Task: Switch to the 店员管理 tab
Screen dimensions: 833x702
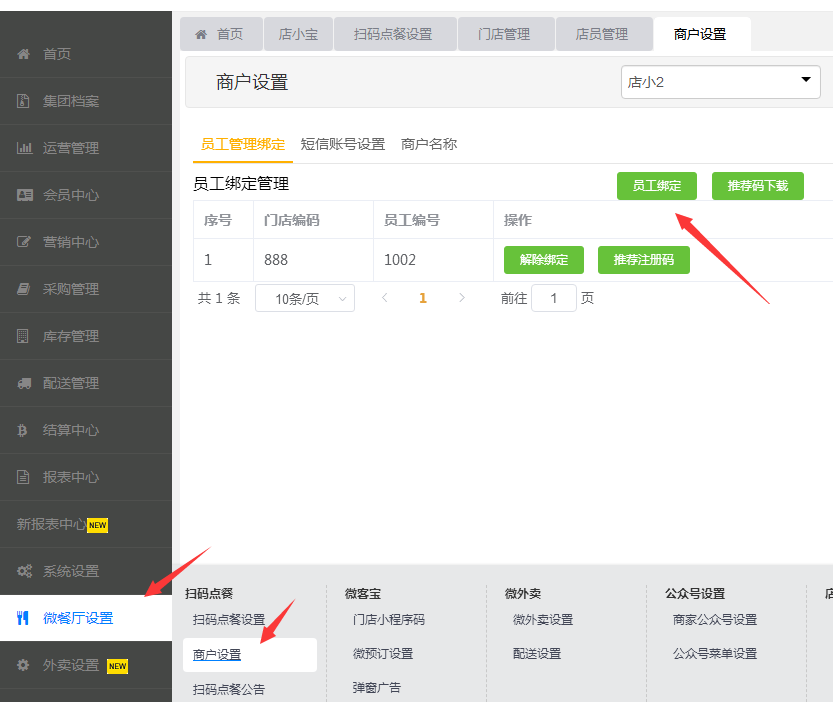Action: click(604, 34)
